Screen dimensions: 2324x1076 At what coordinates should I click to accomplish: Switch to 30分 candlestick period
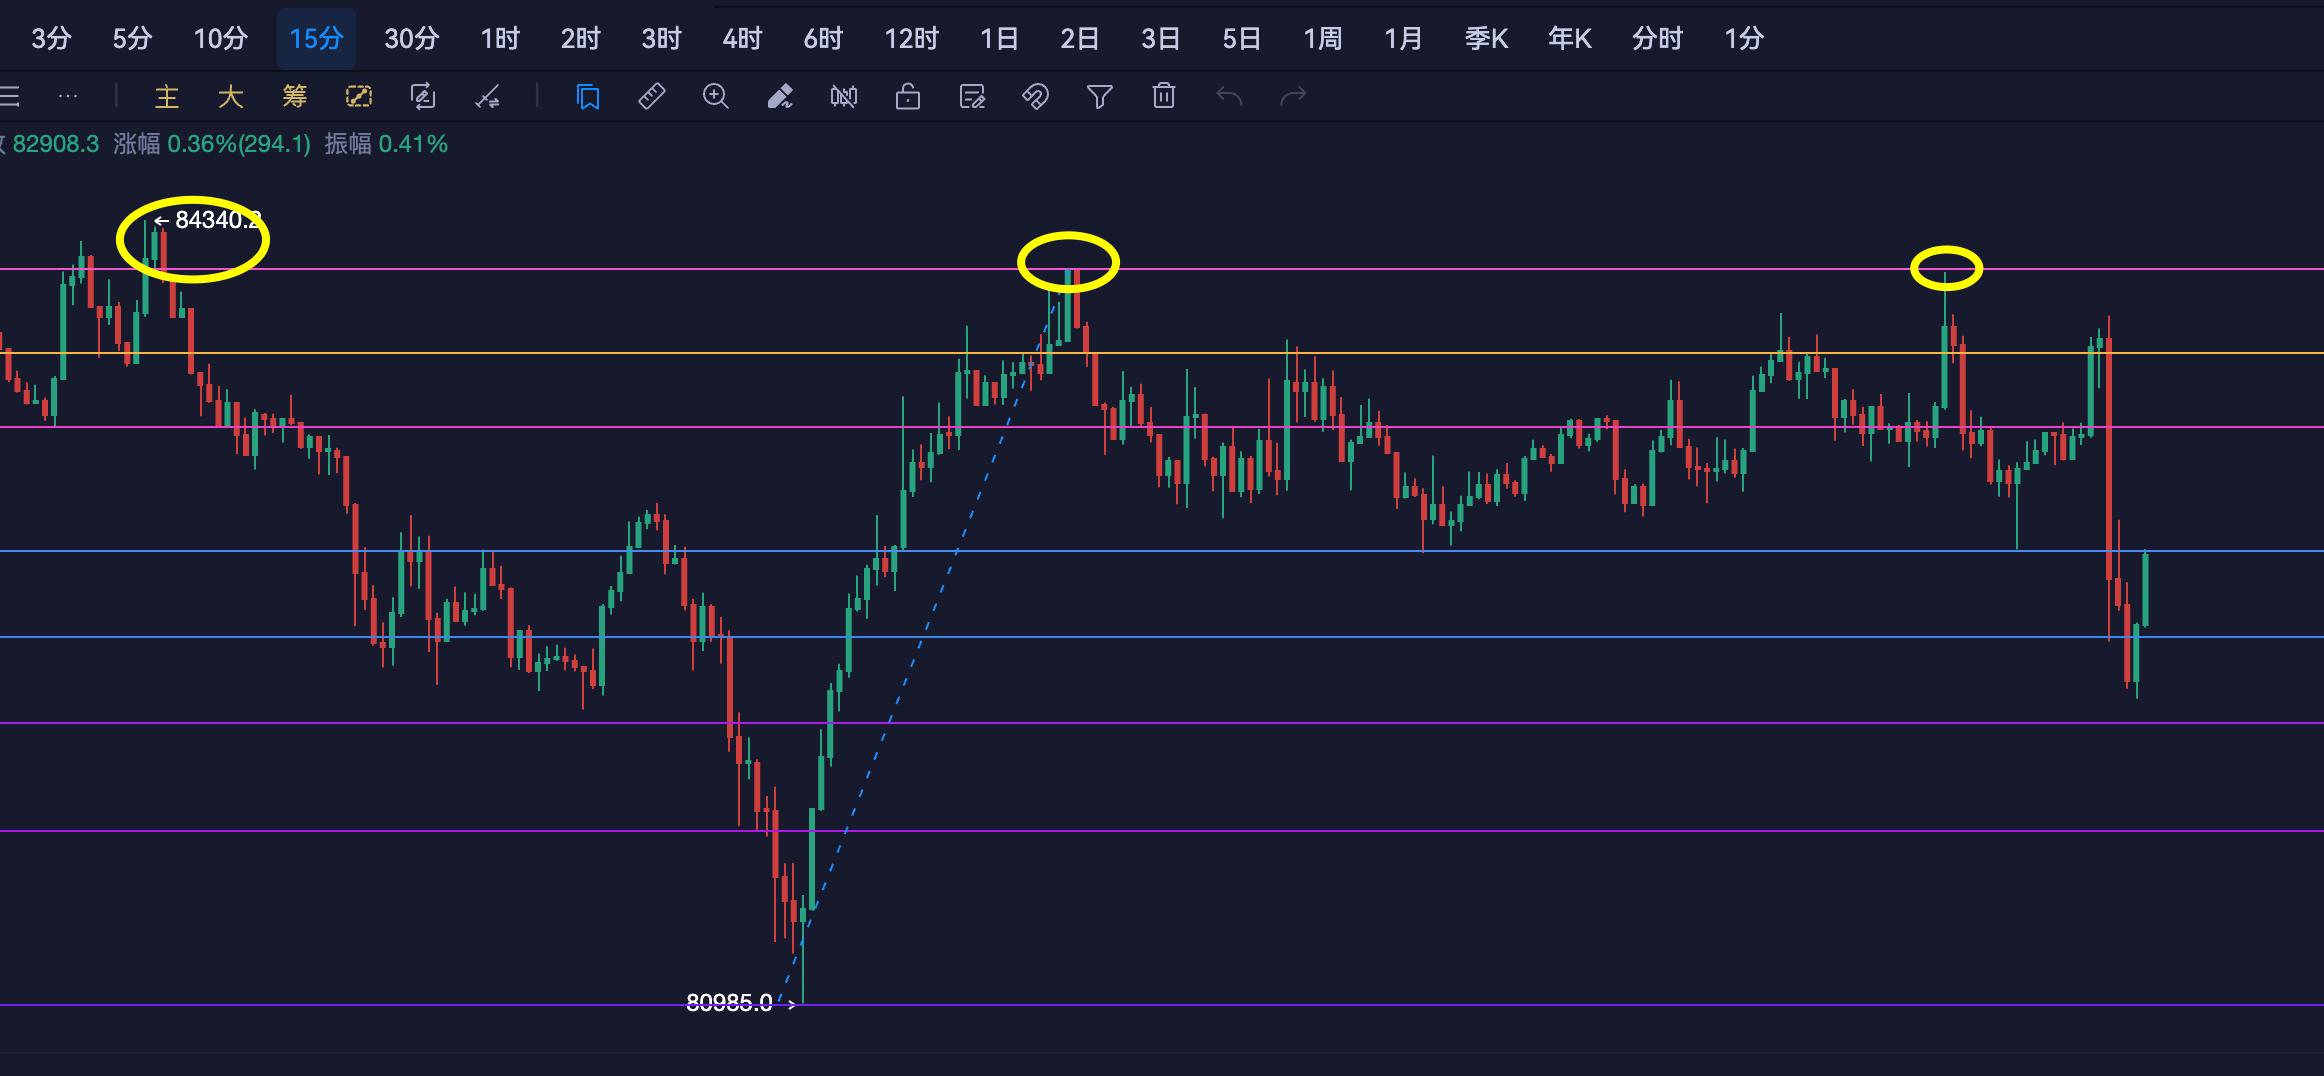tap(412, 39)
